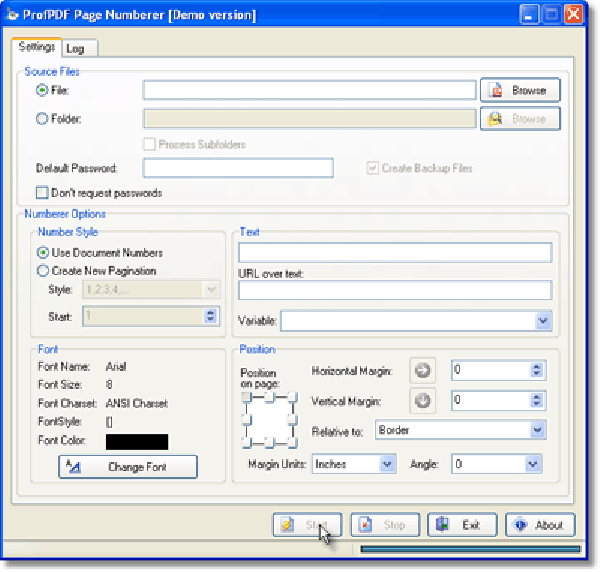Select bottom-left position anchor on page grid
The image size is (600, 572).
246,443
